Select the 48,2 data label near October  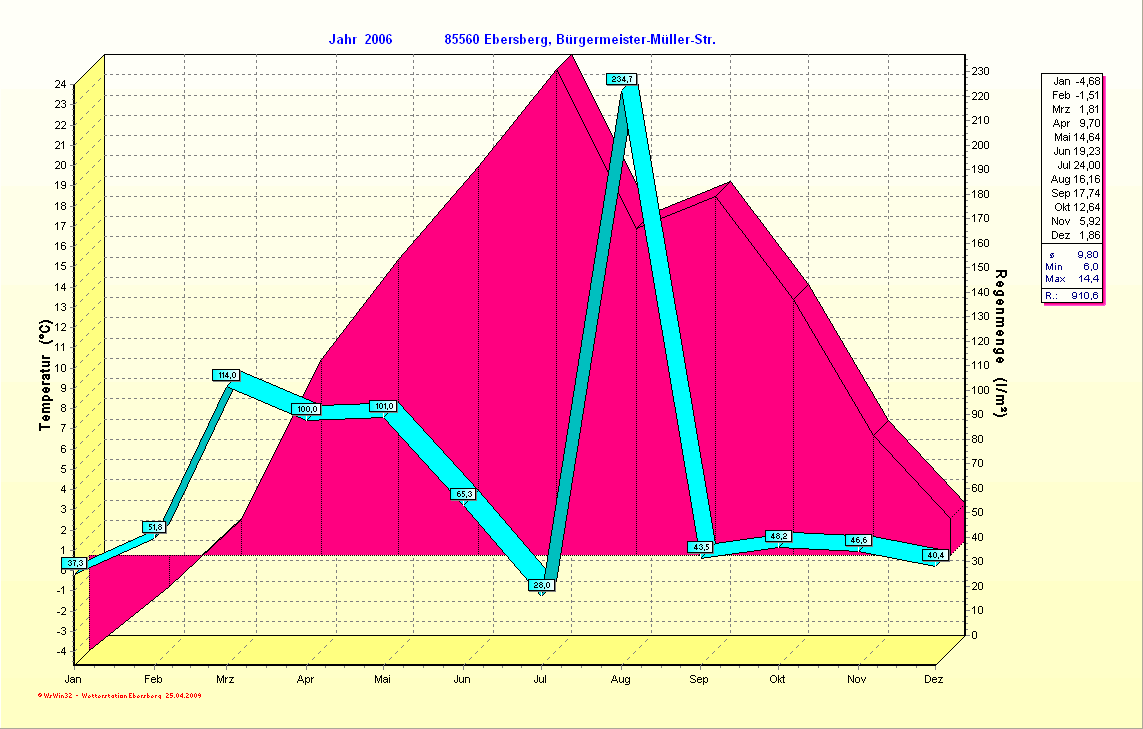(779, 537)
